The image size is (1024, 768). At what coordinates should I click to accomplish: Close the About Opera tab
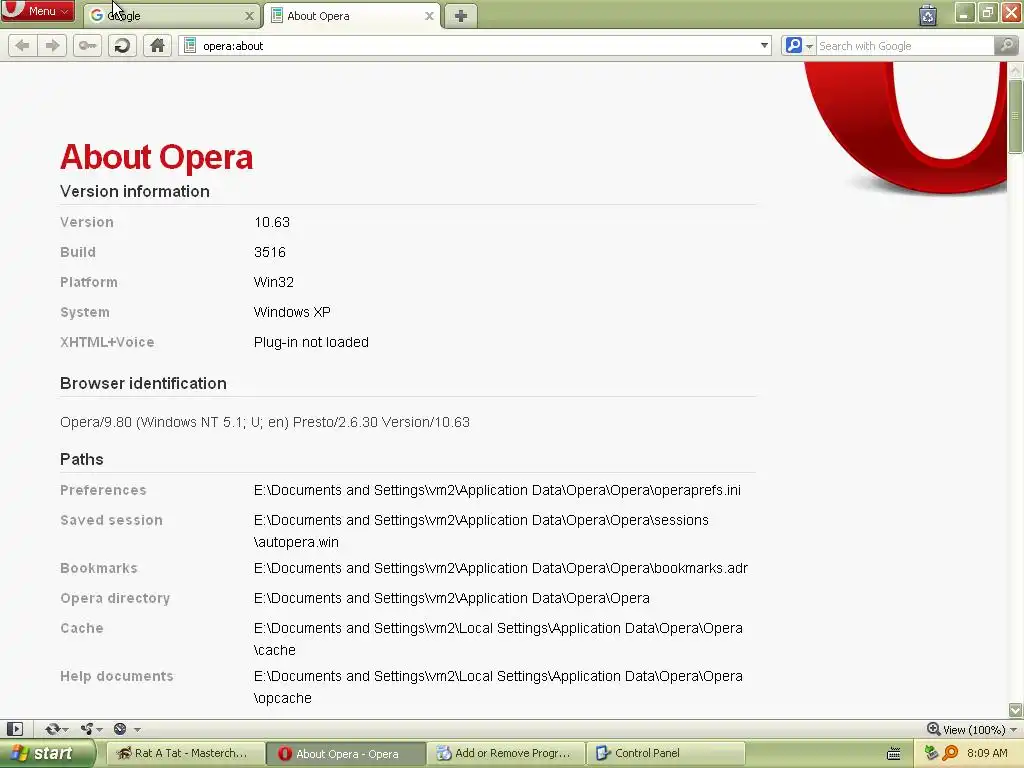pos(429,16)
